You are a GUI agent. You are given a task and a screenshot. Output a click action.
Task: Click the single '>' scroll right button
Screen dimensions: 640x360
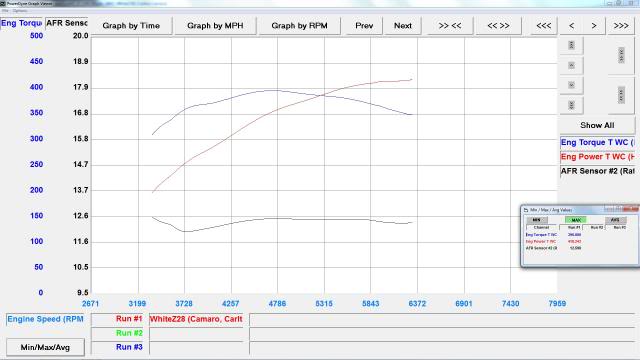click(x=594, y=26)
